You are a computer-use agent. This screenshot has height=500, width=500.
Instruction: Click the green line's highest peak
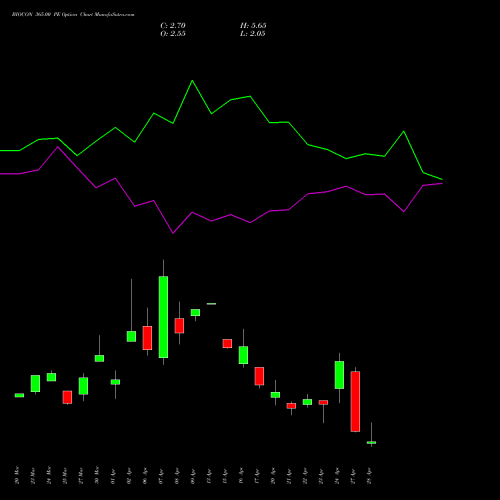tap(192, 81)
